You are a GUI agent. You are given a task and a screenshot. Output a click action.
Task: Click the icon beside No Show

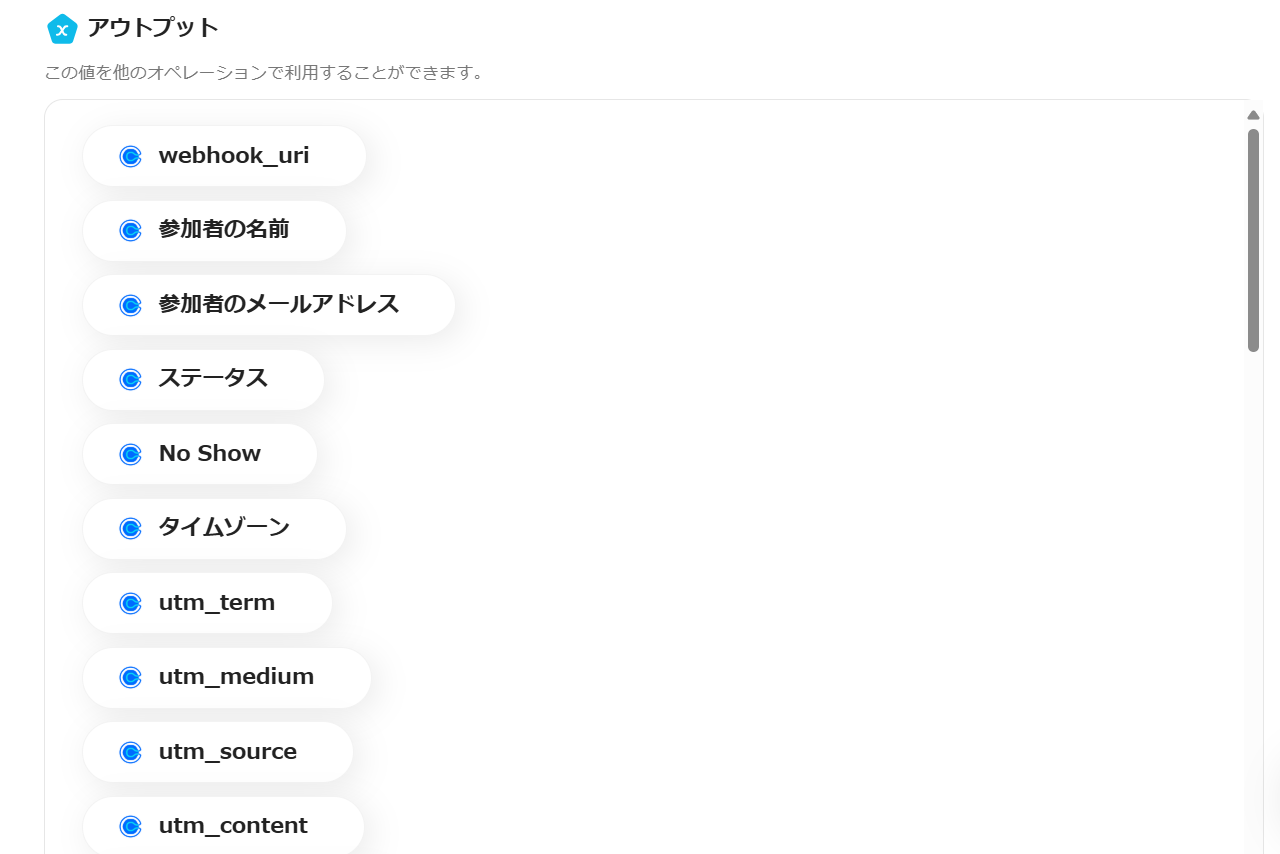tap(130, 454)
